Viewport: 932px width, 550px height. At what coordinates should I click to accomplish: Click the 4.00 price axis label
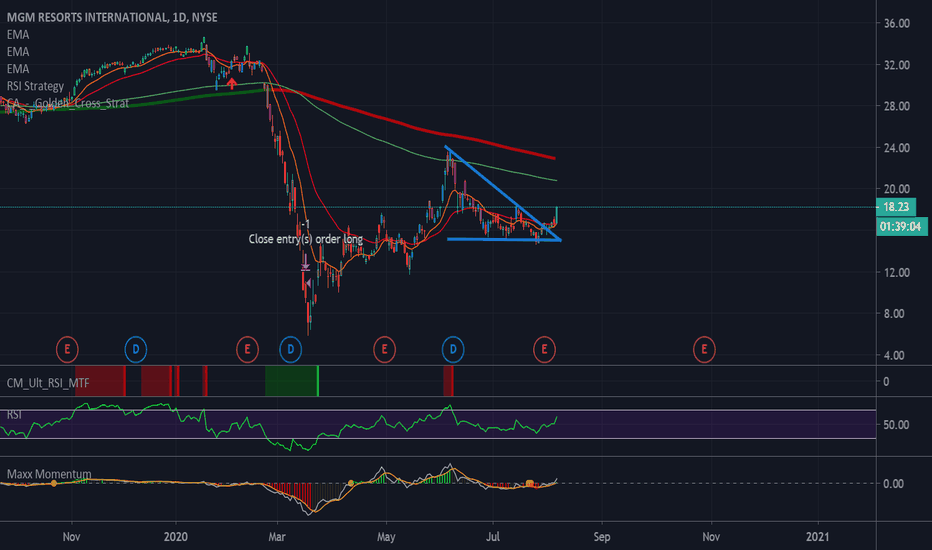(894, 356)
